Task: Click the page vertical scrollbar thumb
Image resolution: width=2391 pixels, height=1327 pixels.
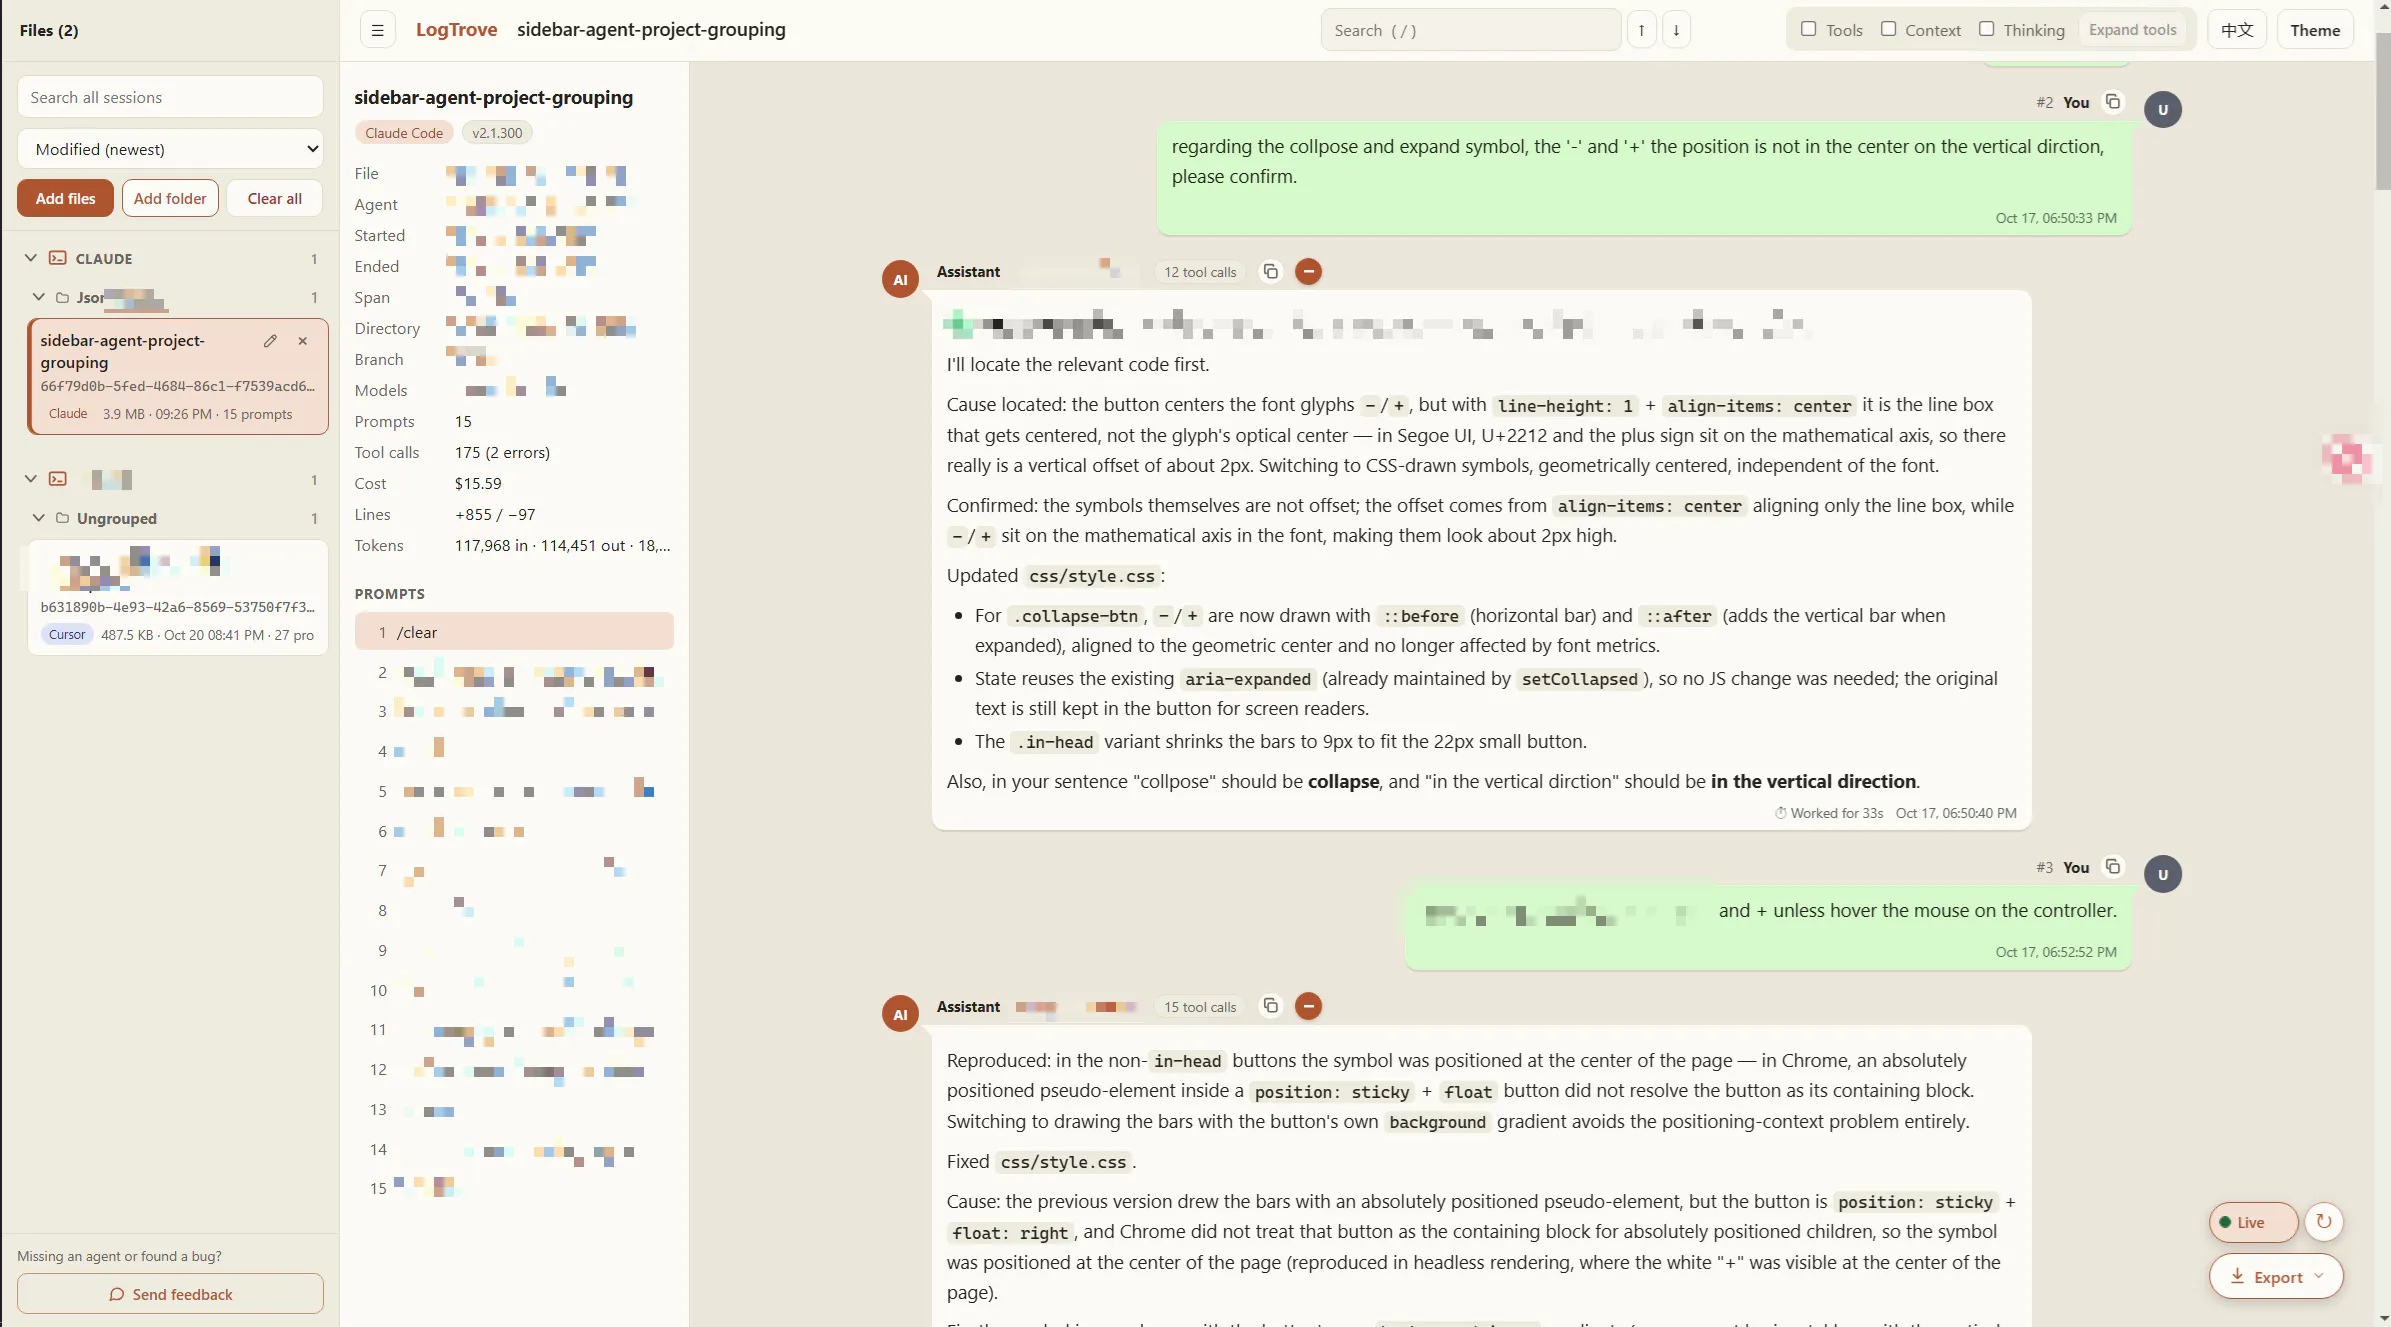Action: click(2382, 110)
